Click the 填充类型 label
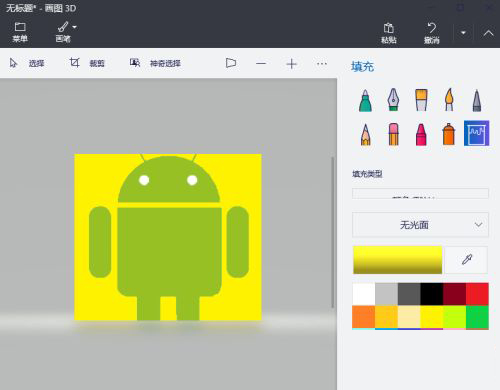Viewport: 500px width, 390px height. tap(367, 174)
